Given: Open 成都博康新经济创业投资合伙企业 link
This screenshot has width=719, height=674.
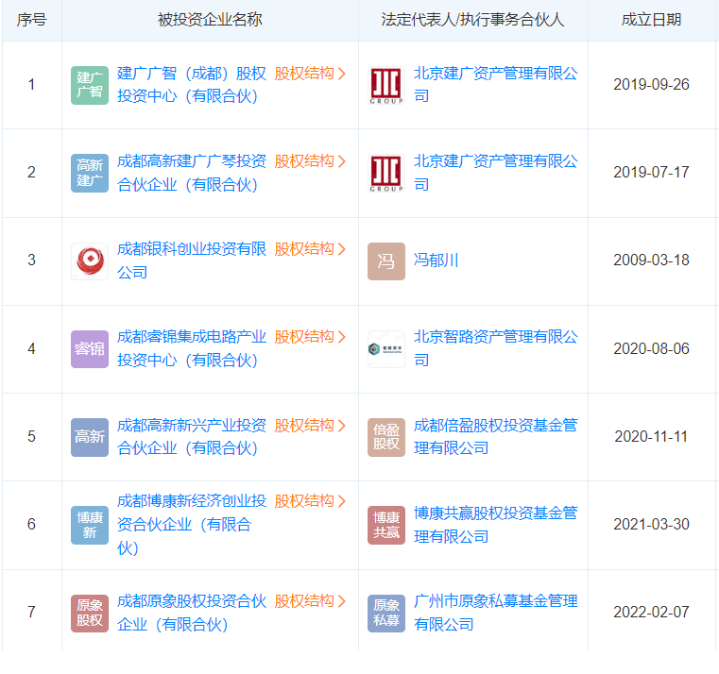Looking at the screenshot, I should click(192, 524).
